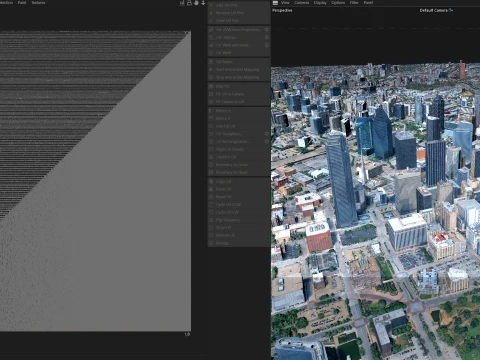
Task: Choose Add UV Pins
Action: [x=239, y=5]
